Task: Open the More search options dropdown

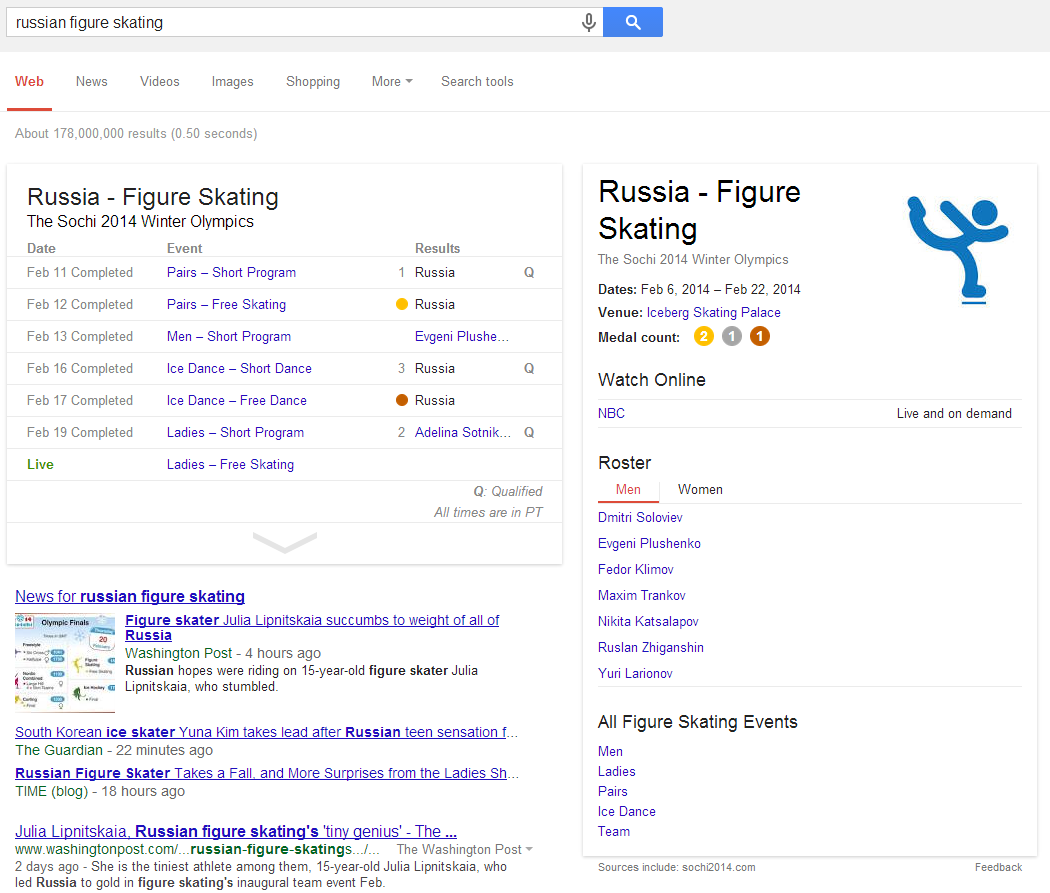Action: pyautogui.click(x=392, y=82)
